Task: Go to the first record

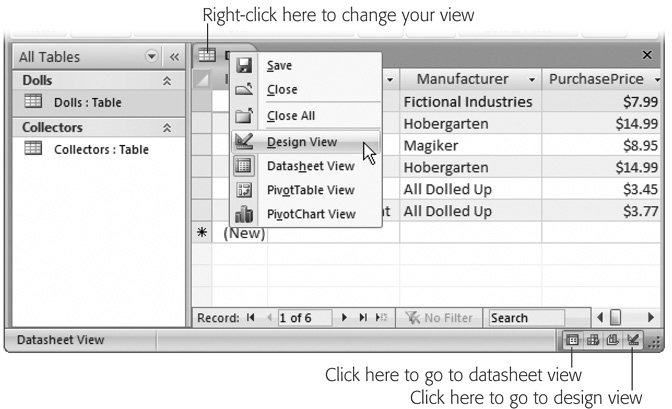Action: click(x=250, y=318)
